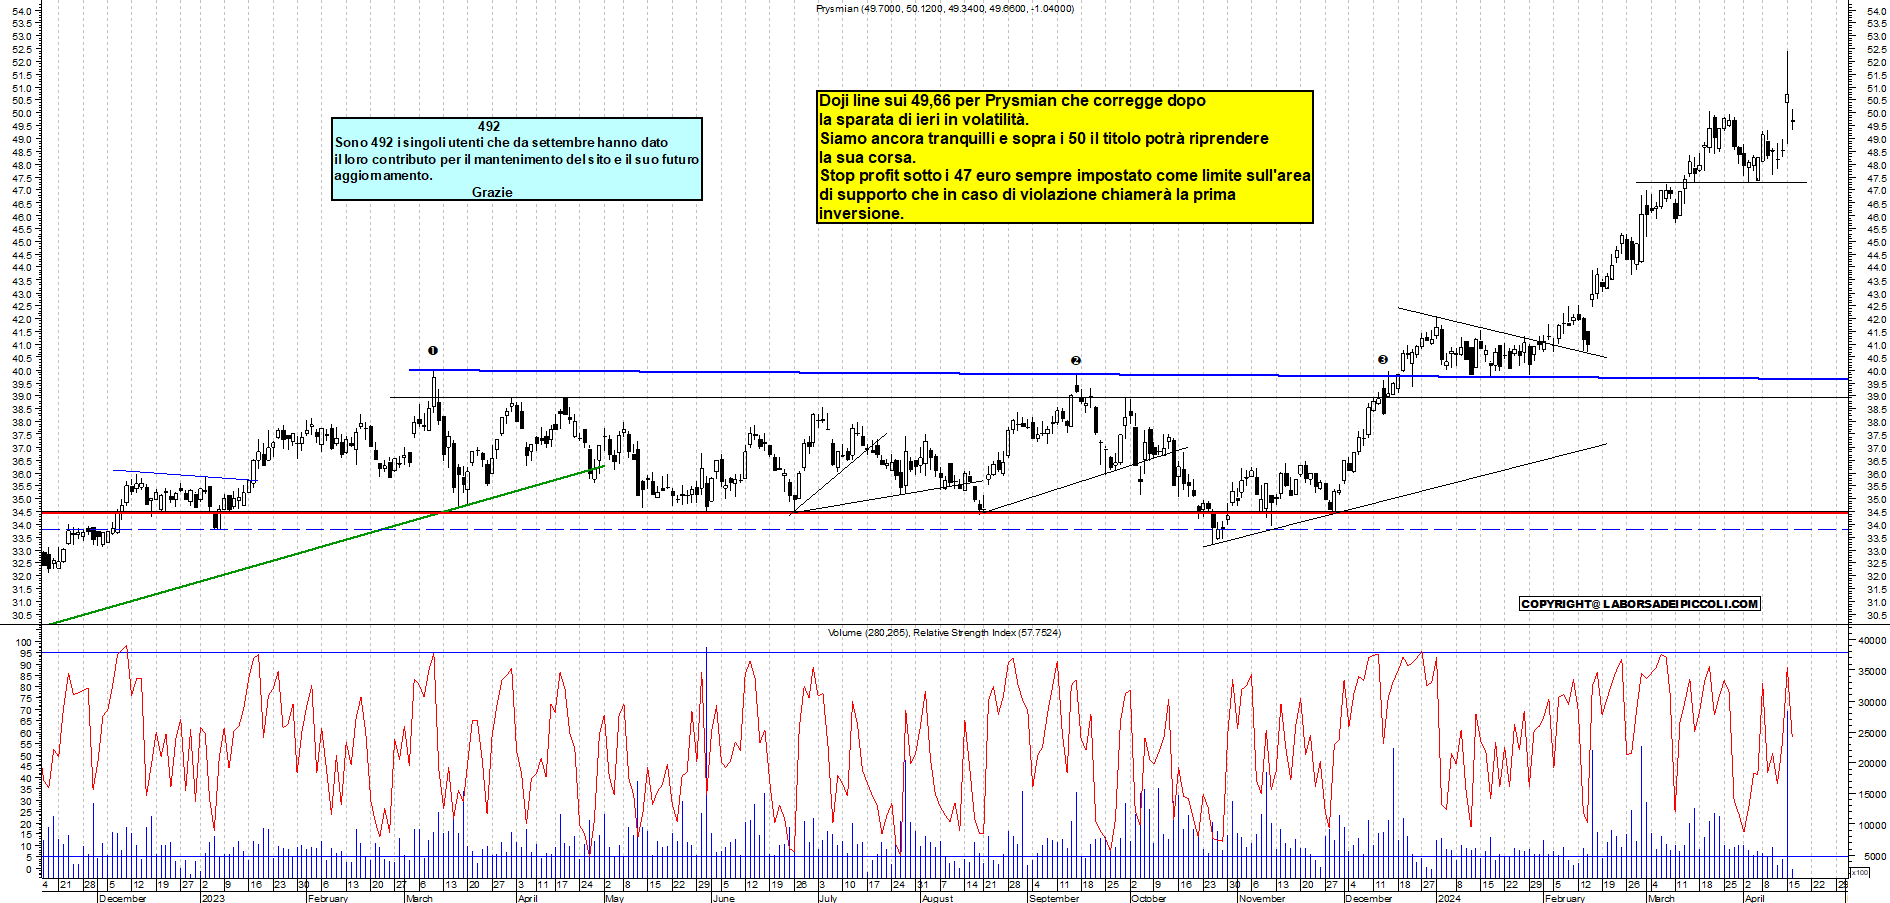This screenshot has width=1890, height=903.
Task: Click the October month label on date axis
Action: pyautogui.click(x=1149, y=898)
